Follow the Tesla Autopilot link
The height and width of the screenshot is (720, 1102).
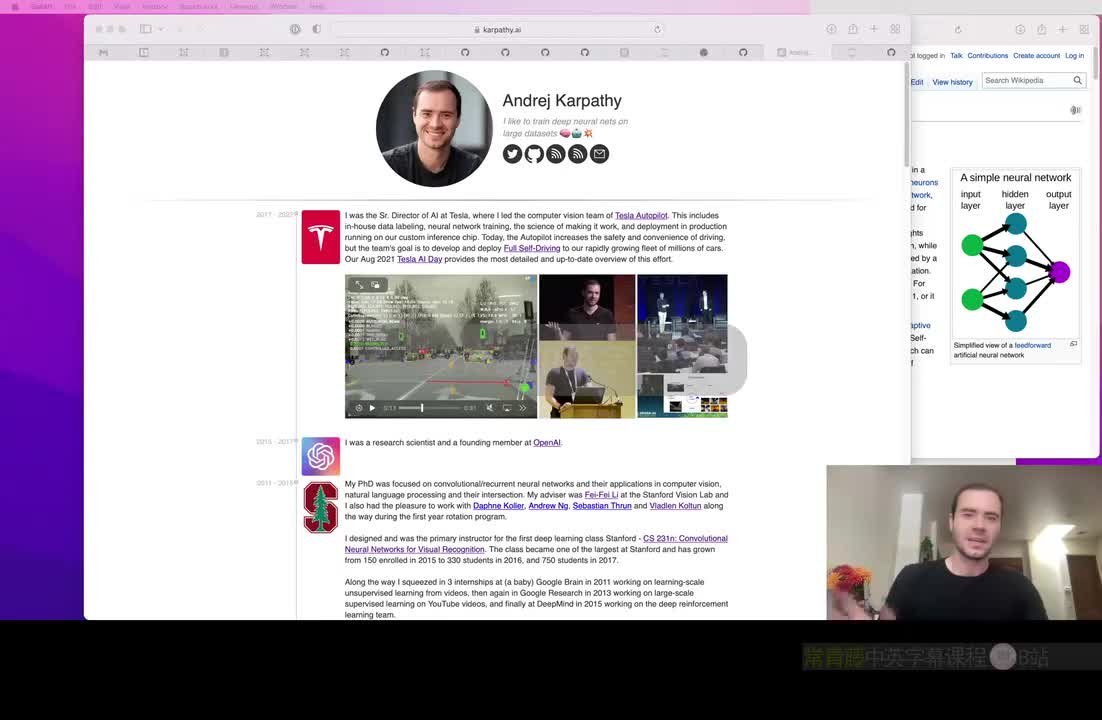[x=641, y=216]
